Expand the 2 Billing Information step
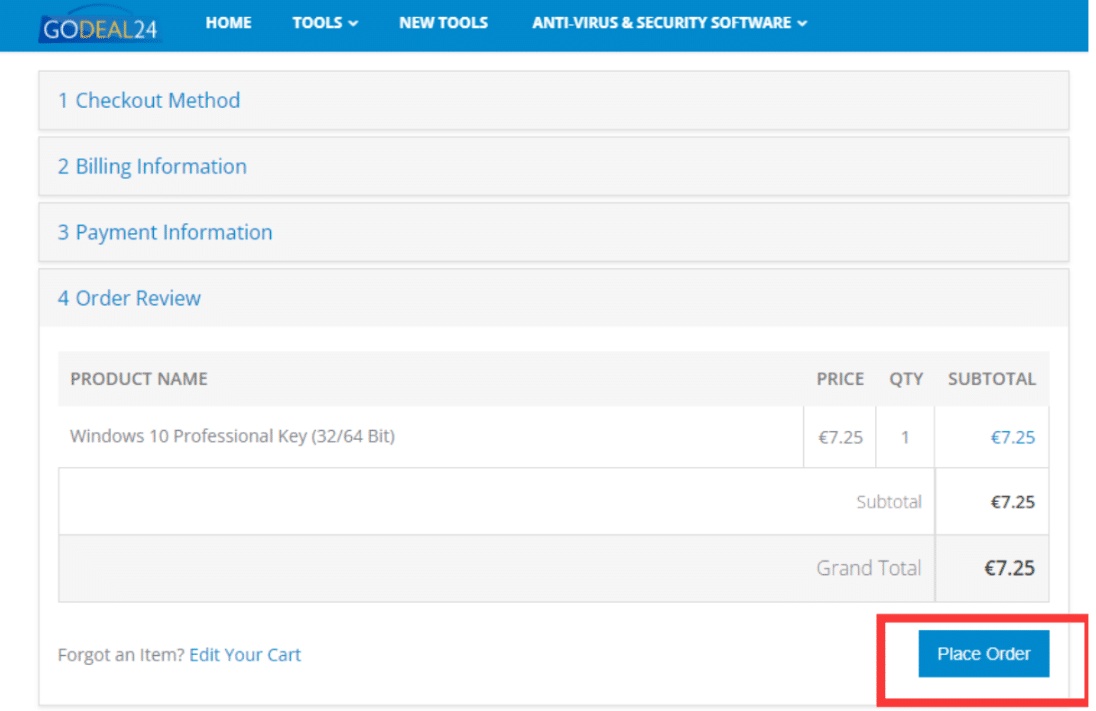Viewport: 1096px width, 711px height. point(554,166)
